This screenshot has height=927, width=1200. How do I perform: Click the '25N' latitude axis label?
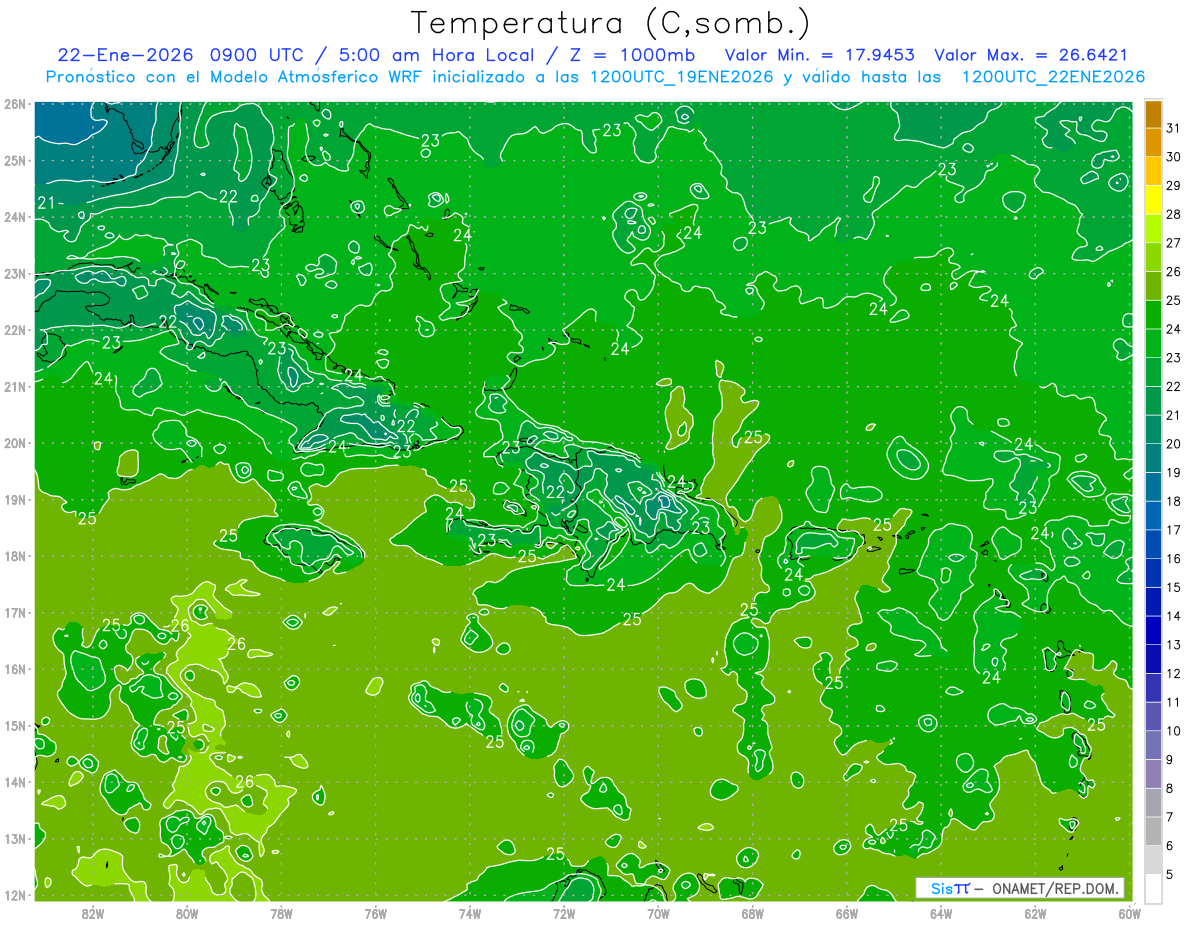point(15,161)
